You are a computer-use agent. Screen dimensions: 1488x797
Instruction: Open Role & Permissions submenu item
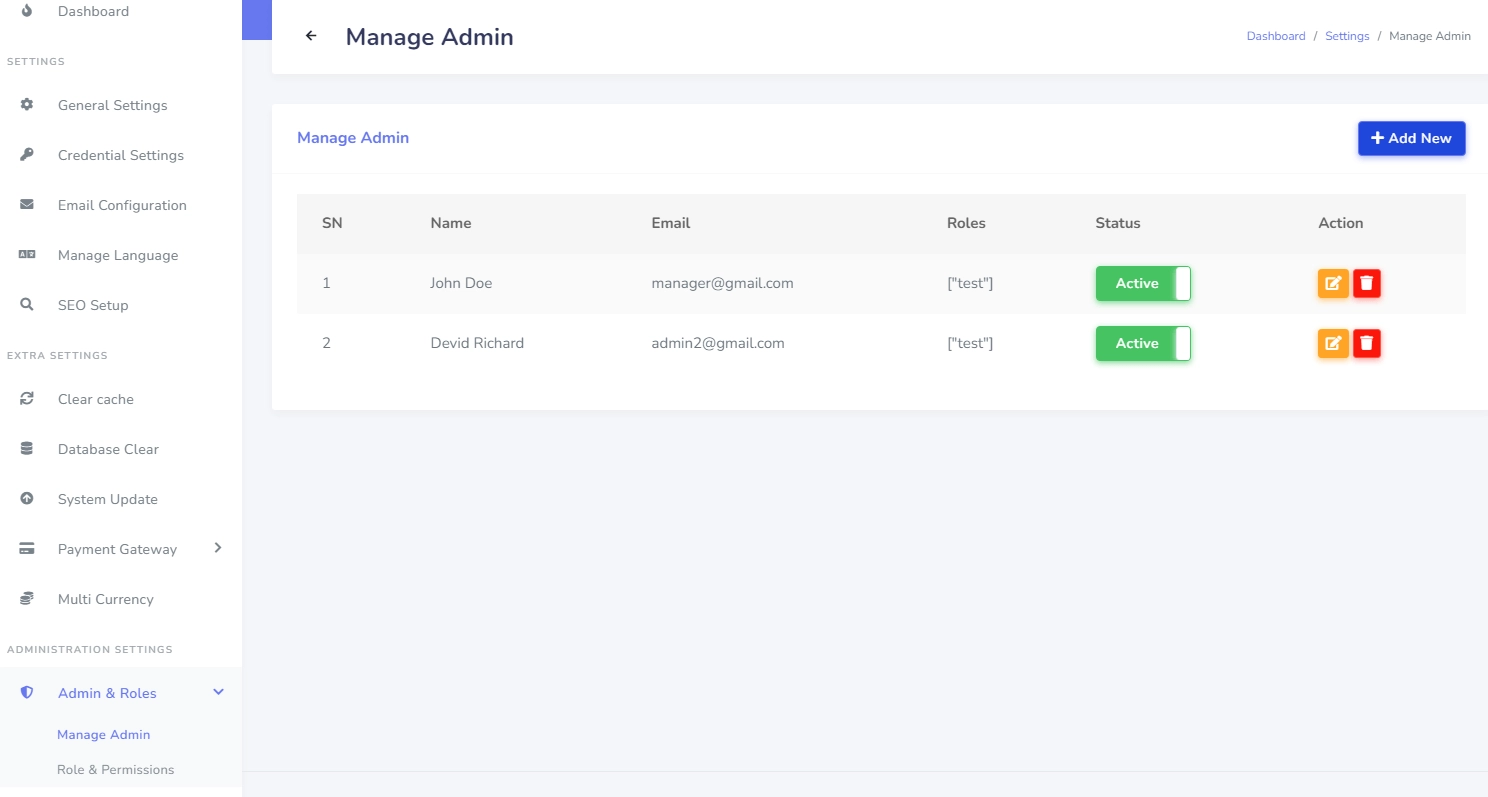click(x=115, y=770)
